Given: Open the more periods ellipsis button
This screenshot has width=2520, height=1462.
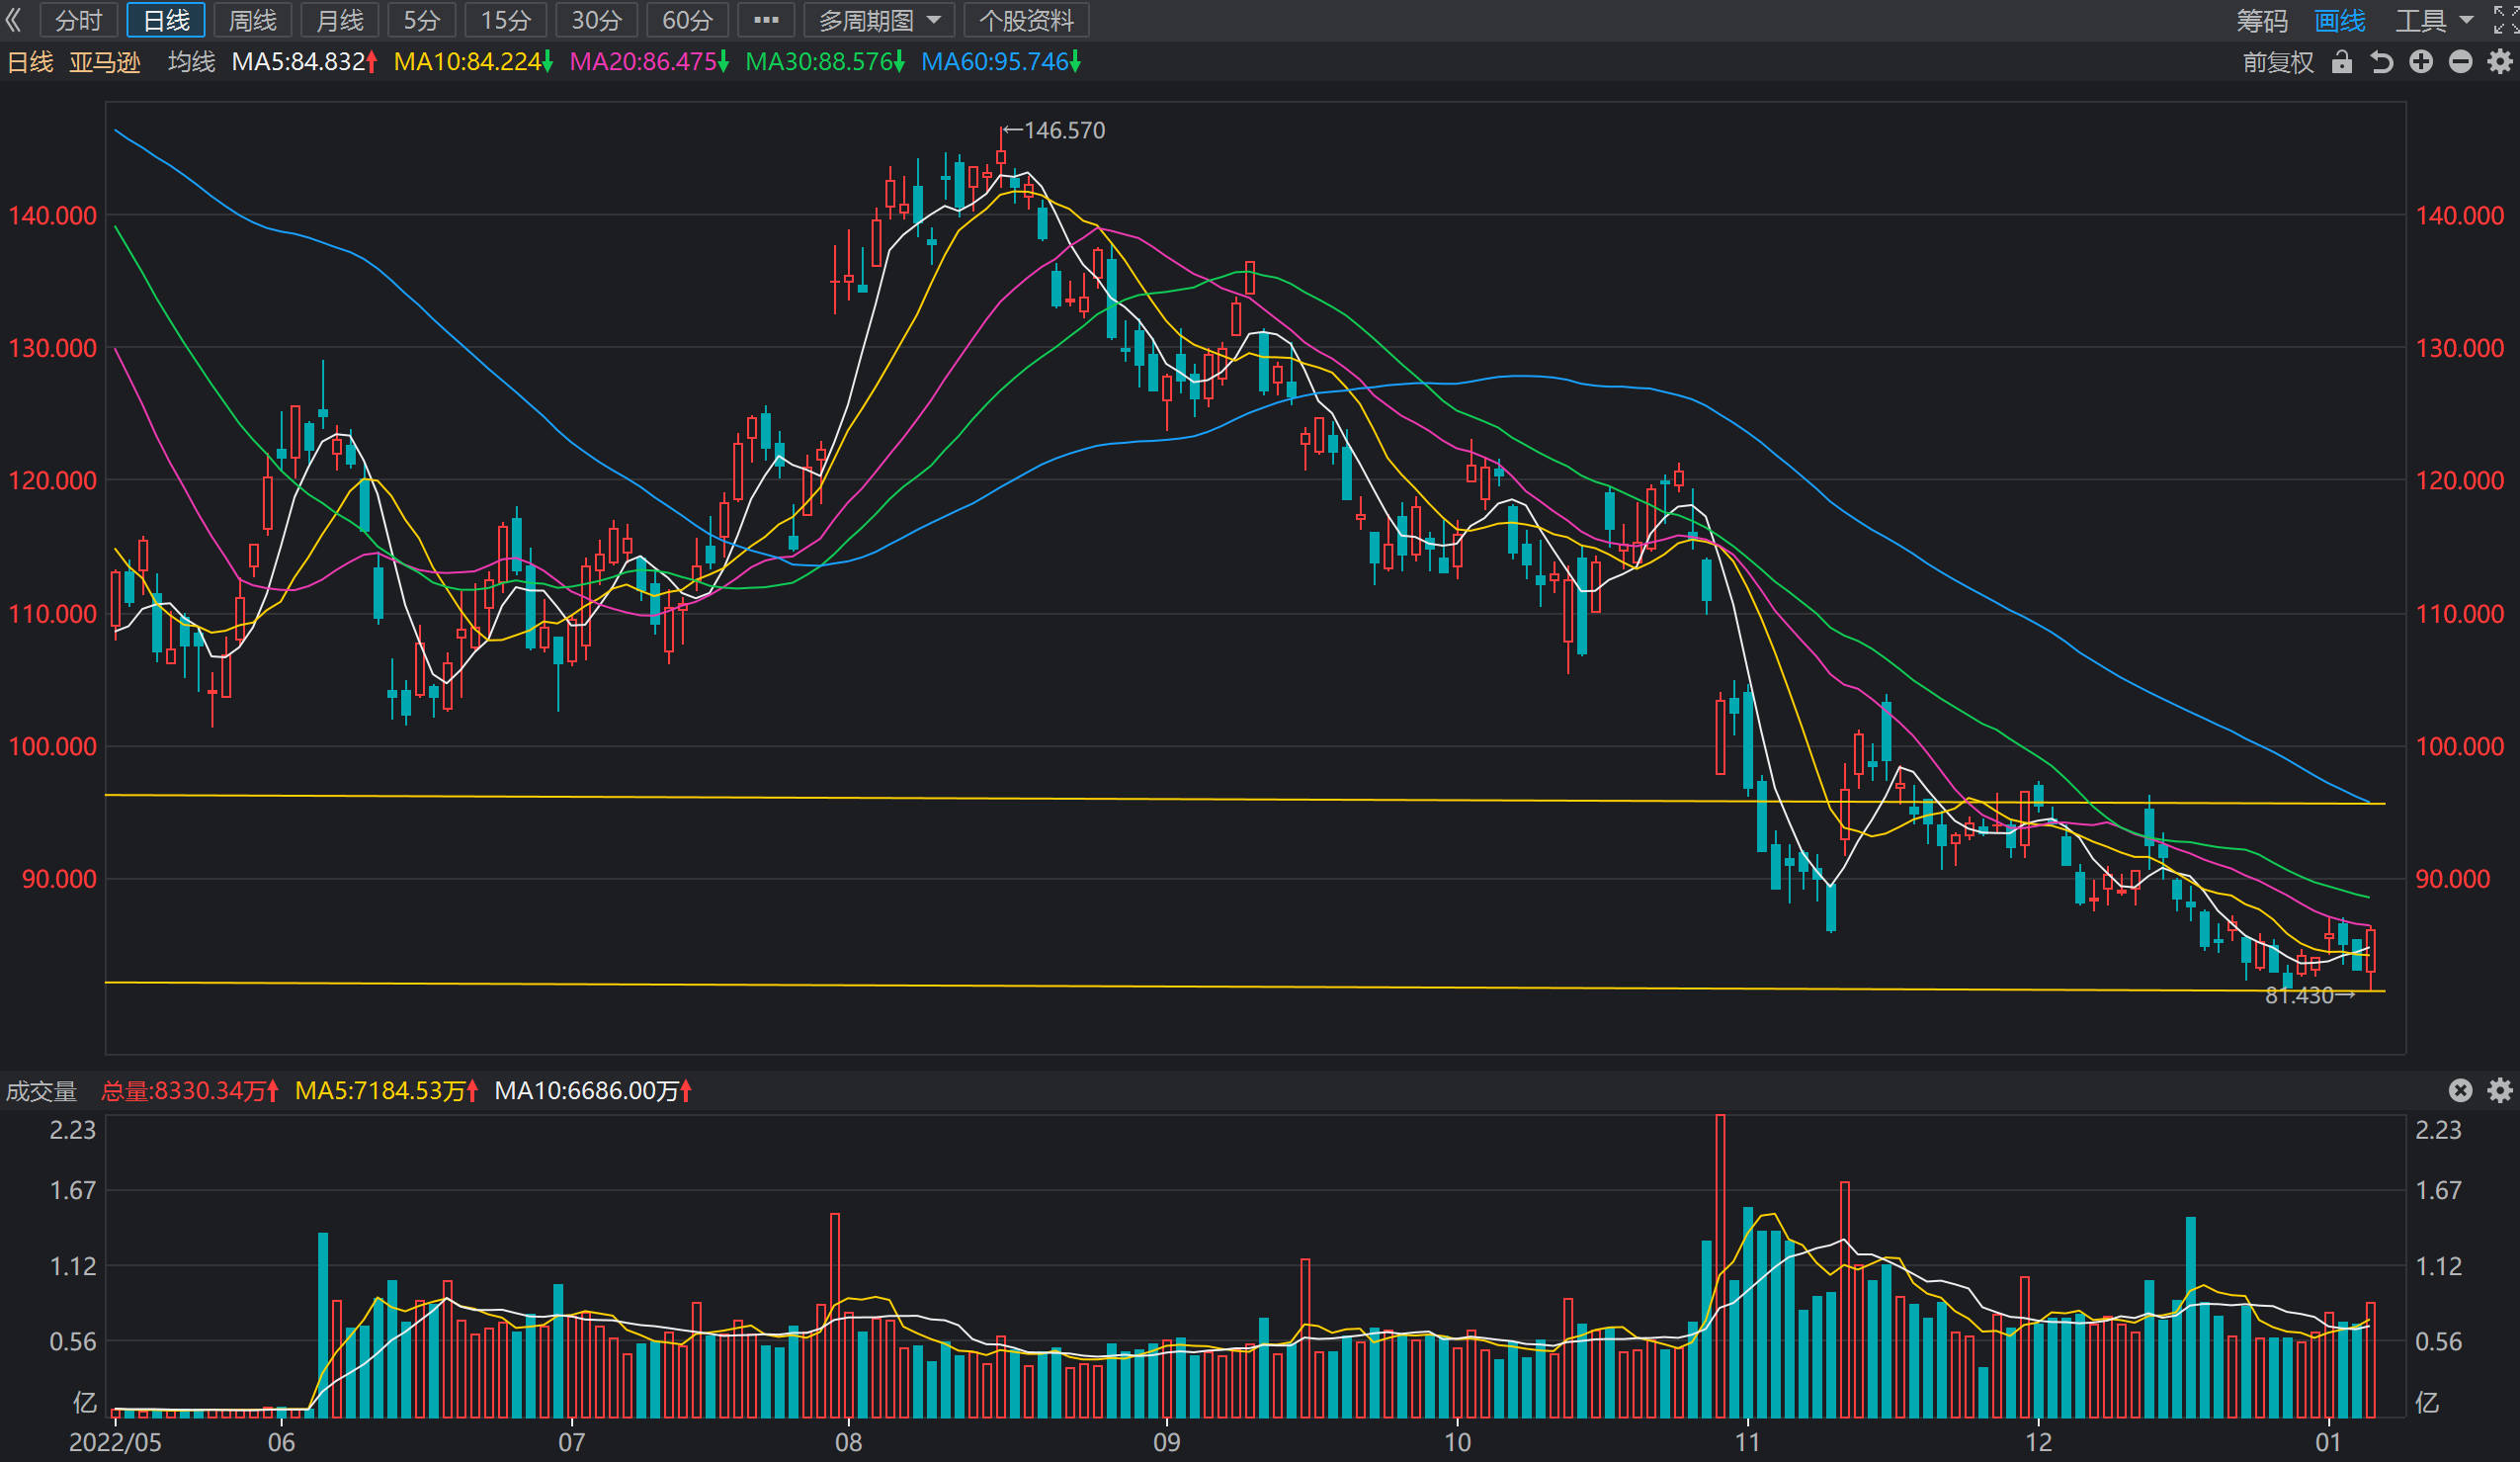Looking at the screenshot, I should click(x=766, y=20).
